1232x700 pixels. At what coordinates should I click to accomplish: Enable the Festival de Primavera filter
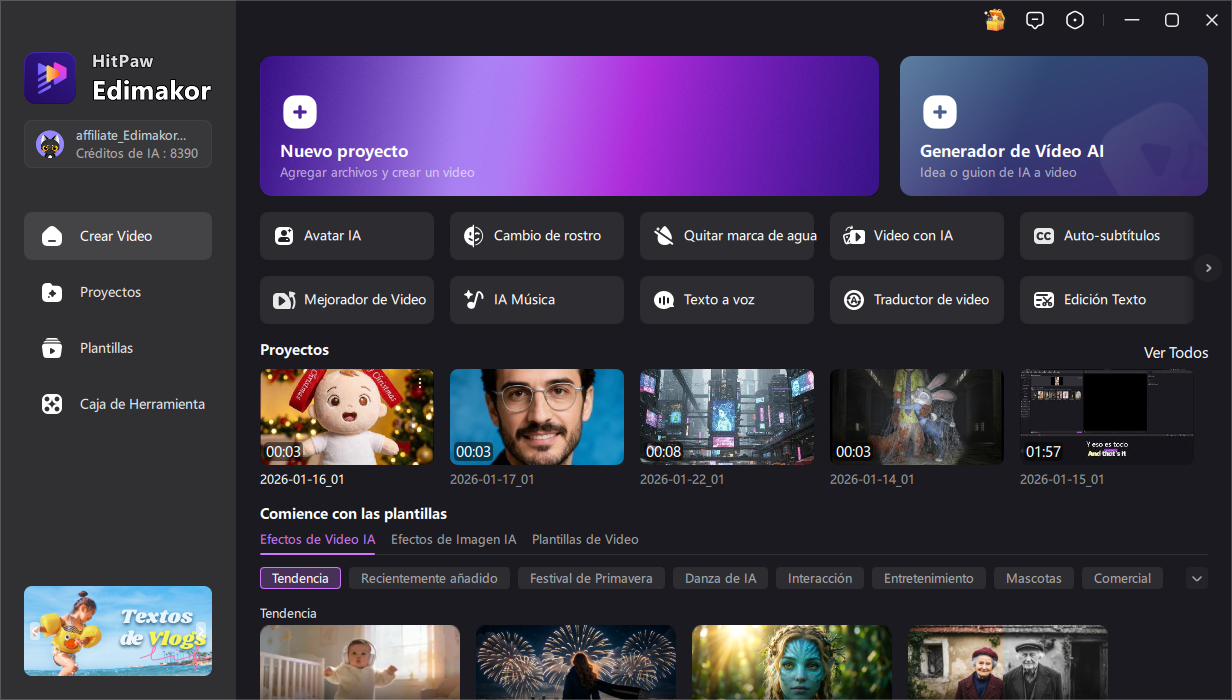(591, 578)
